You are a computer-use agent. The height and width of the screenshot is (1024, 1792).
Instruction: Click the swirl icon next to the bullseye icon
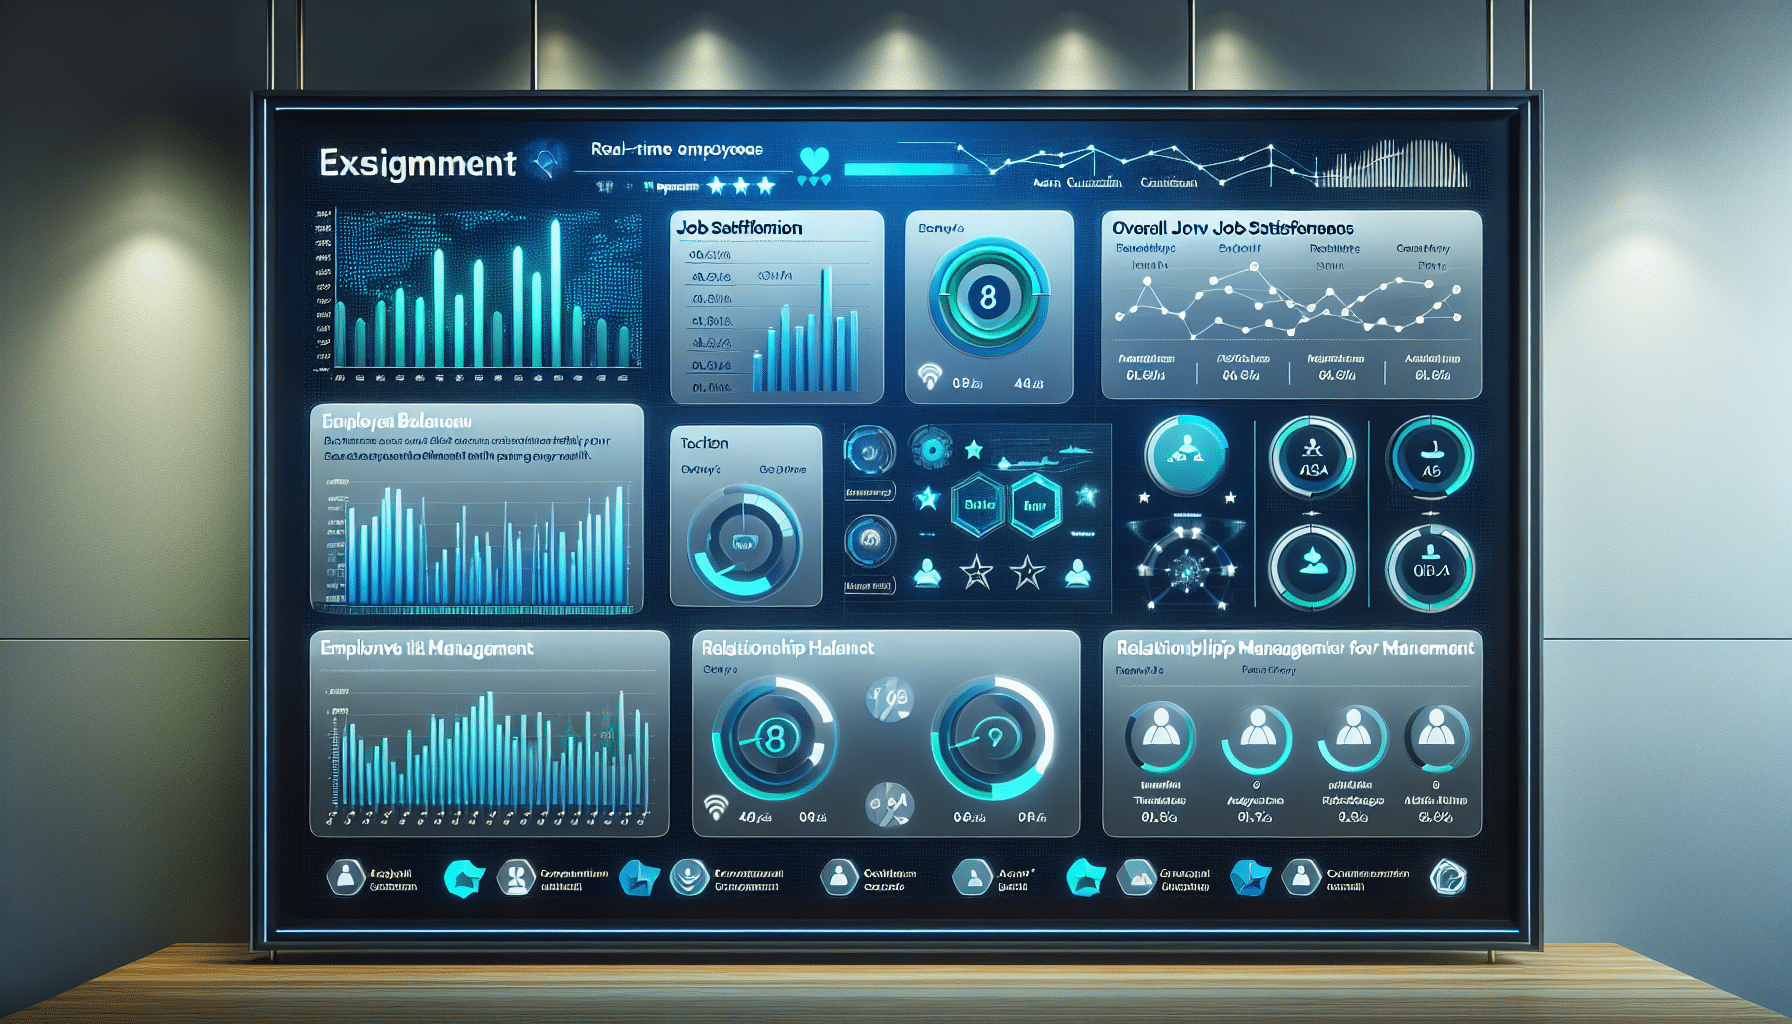tap(869, 452)
